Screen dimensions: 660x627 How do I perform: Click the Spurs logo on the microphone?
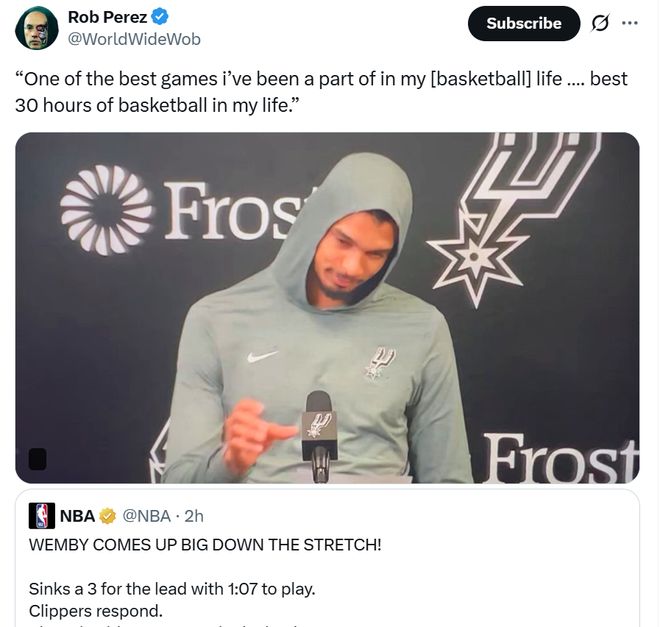pyautogui.click(x=319, y=425)
